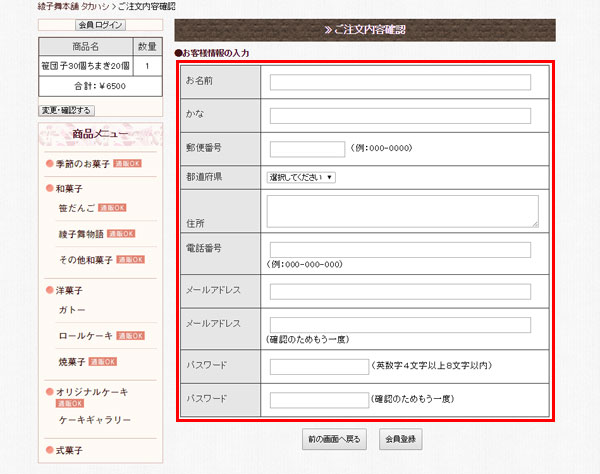Select その他和菓子 menu link
This screenshot has width=600, height=474.
tap(86, 260)
